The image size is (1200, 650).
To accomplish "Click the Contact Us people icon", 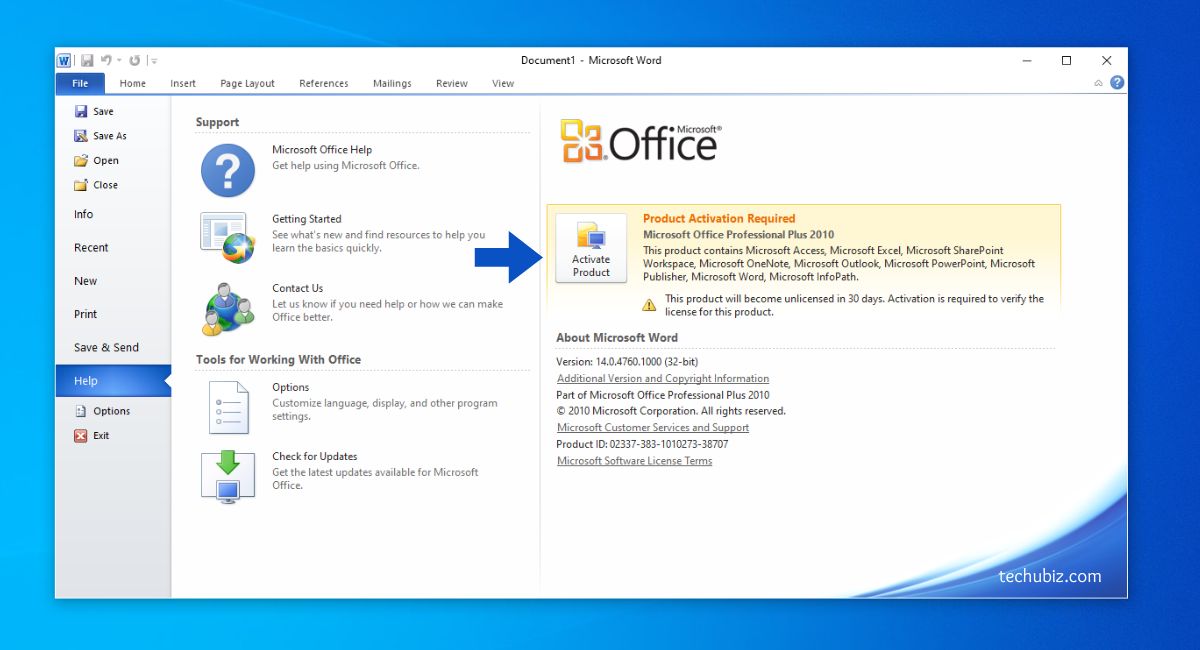I will [228, 308].
